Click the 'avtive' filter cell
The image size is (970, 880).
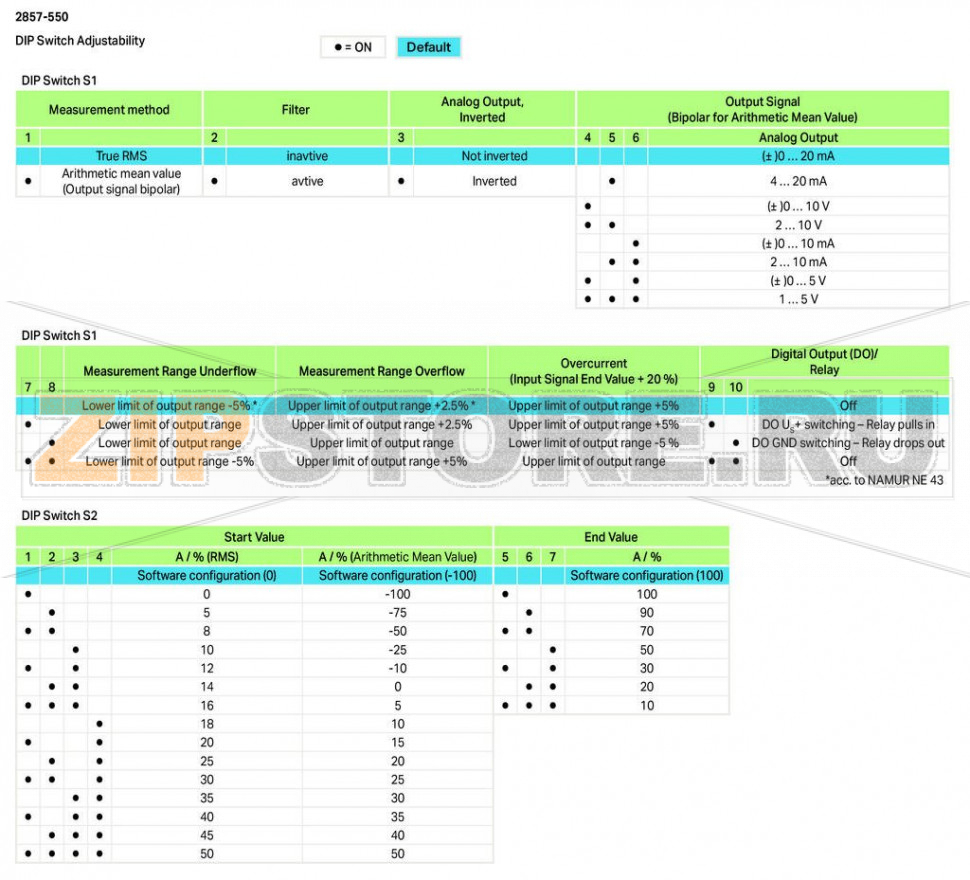307,181
